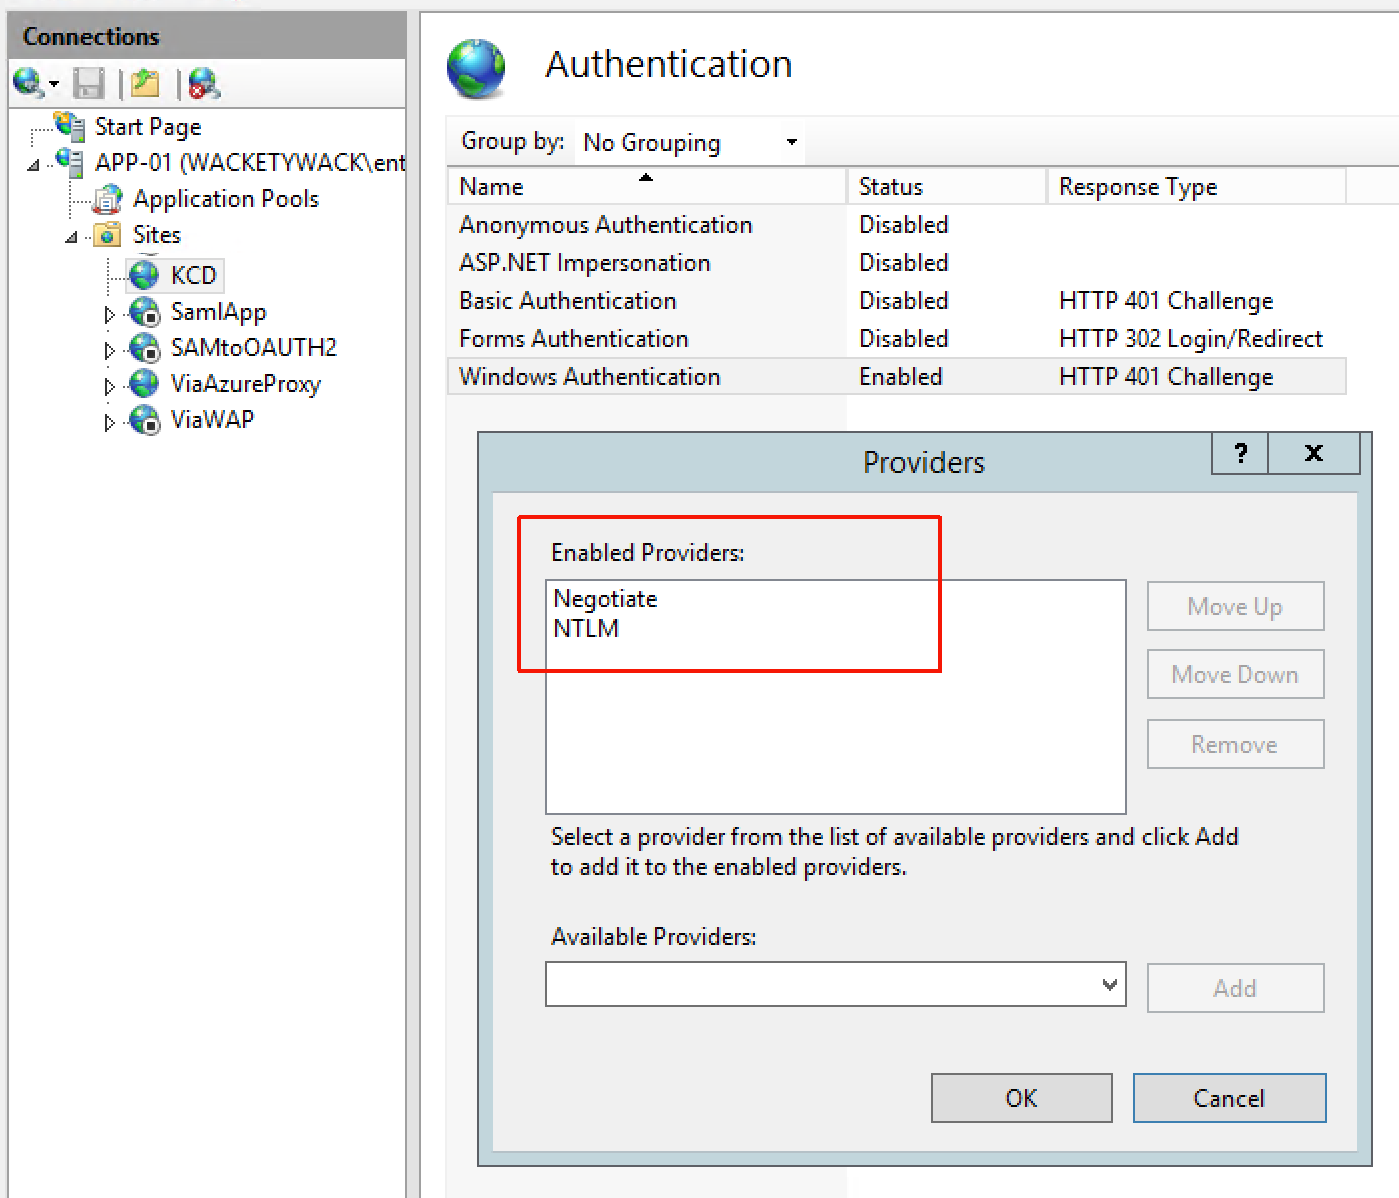1399x1198 pixels.
Task: Click the ViaWAP site globe icon
Action: 145,420
